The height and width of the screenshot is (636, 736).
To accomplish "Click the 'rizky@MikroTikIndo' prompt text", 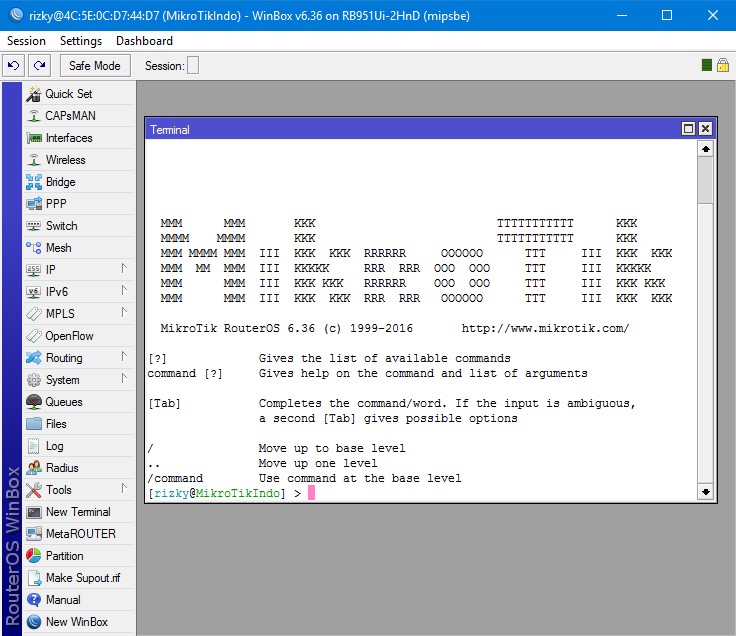I will [217, 493].
